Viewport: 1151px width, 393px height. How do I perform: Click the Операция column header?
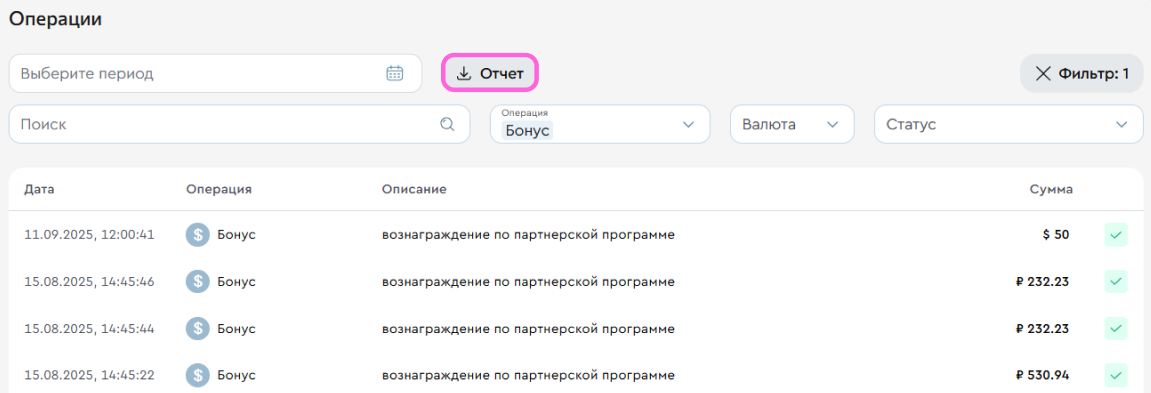click(x=219, y=190)
